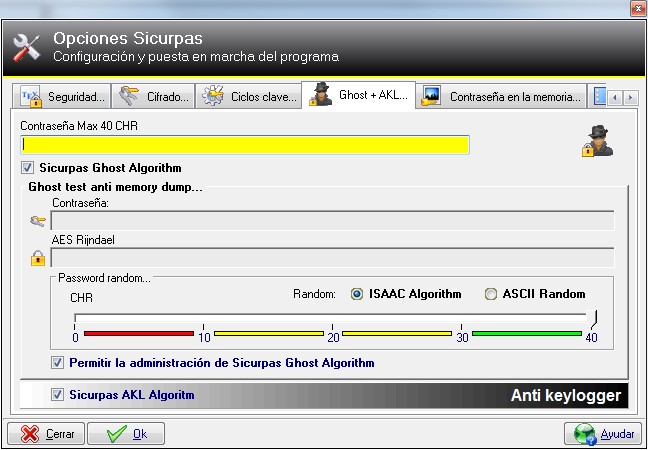Toggle Permitir la administración de Sicurpas Ghost Algorithm
The width and height of the screenshot is (648, 450).
(57, 363)
